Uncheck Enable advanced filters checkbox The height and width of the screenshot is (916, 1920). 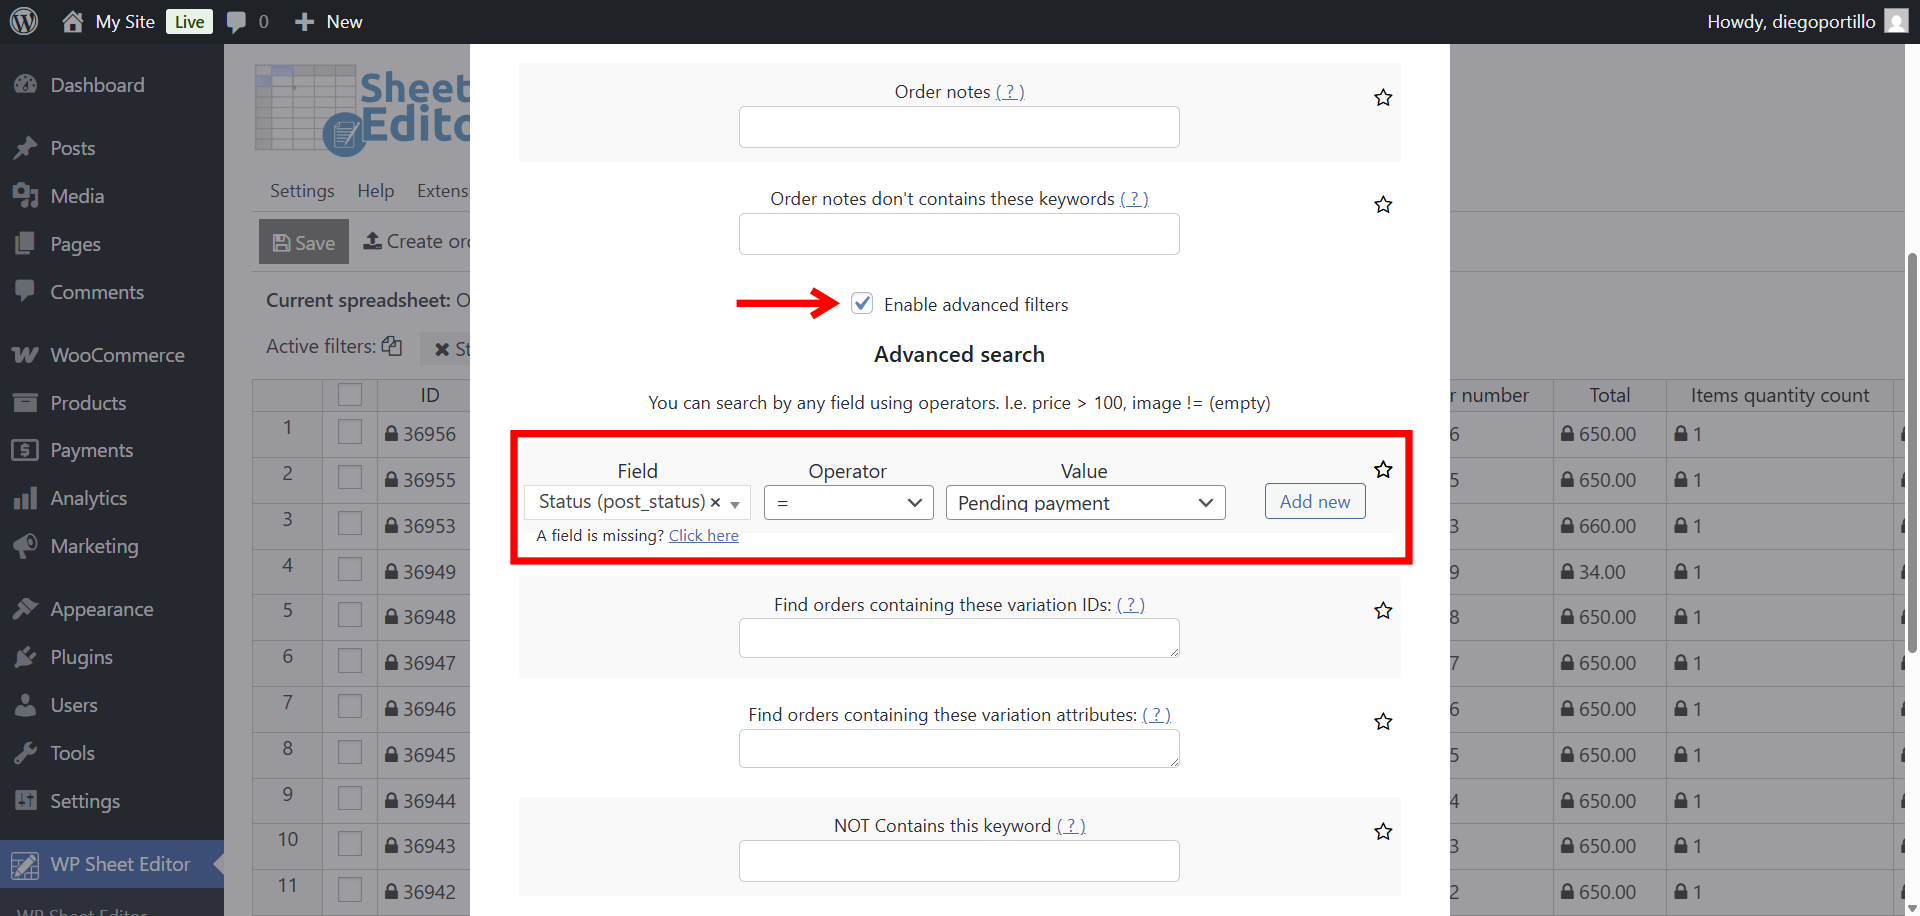click(862, 304)
